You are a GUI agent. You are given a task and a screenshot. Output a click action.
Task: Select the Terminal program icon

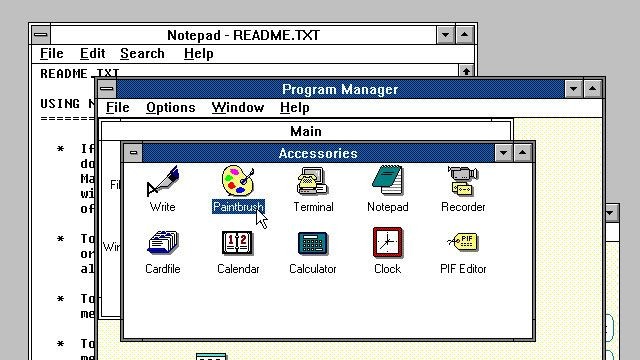tap(313, 180)
